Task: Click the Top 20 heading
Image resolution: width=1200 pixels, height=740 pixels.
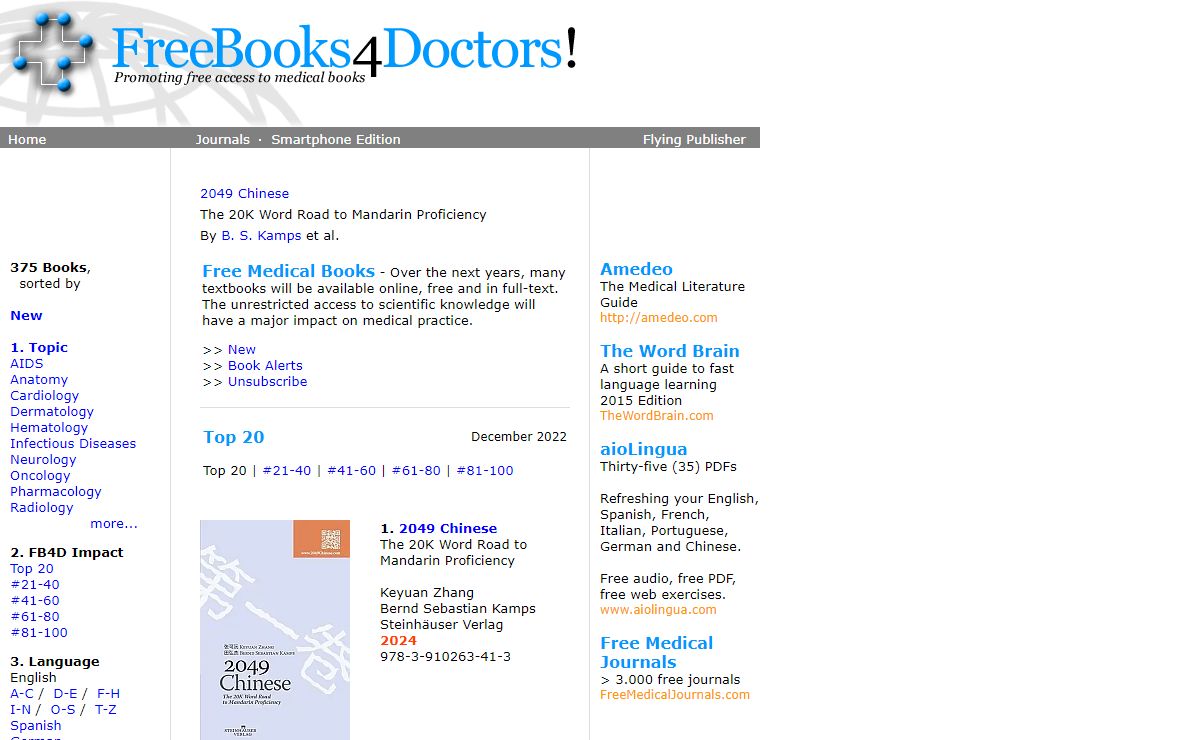Action: [x=234, y=437]
